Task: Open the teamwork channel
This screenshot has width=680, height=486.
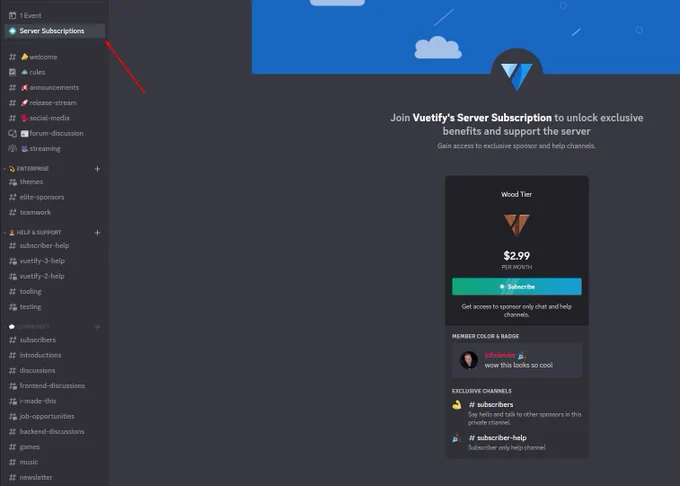Action: (54, 212)
